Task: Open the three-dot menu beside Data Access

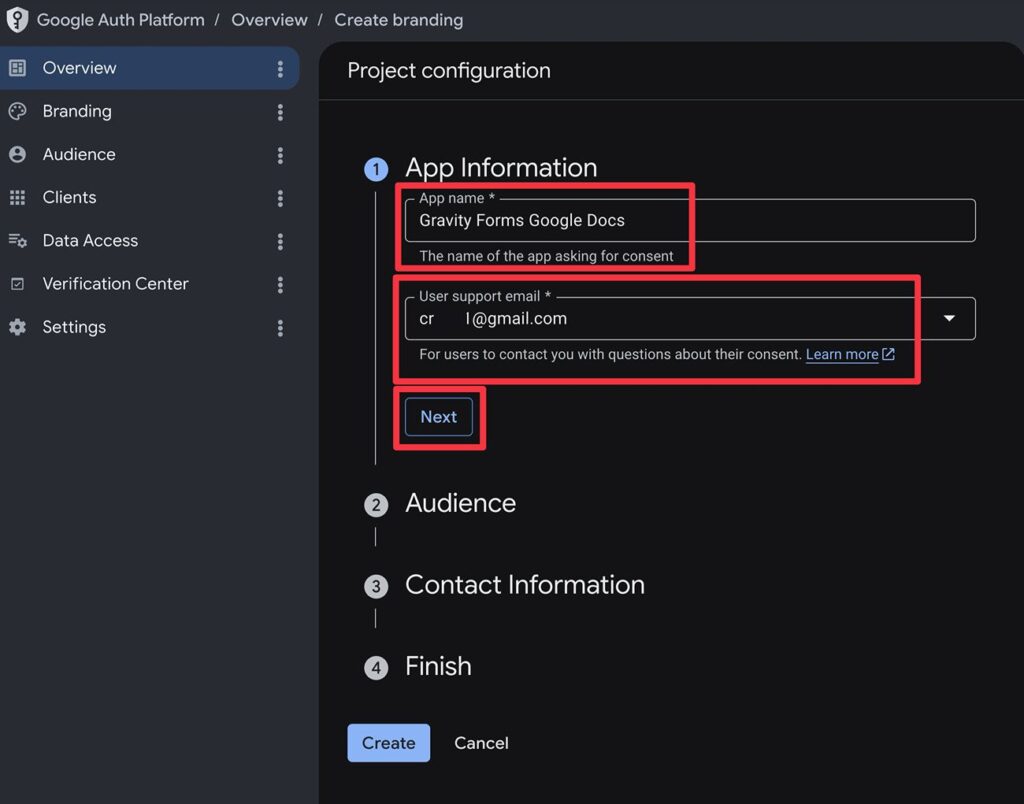Action: pyautogui.click(x=280, y=241)
